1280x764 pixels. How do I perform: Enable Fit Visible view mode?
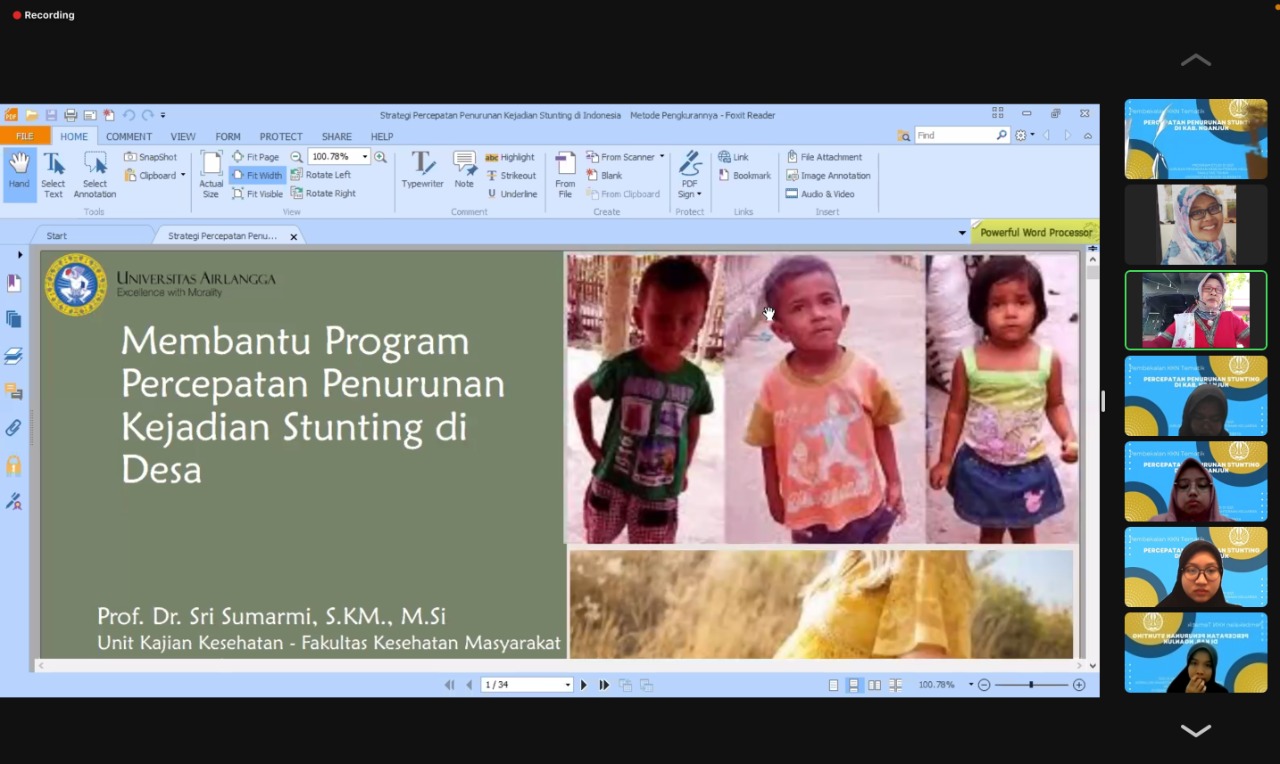pyautogui.click(x=257, y=194)
